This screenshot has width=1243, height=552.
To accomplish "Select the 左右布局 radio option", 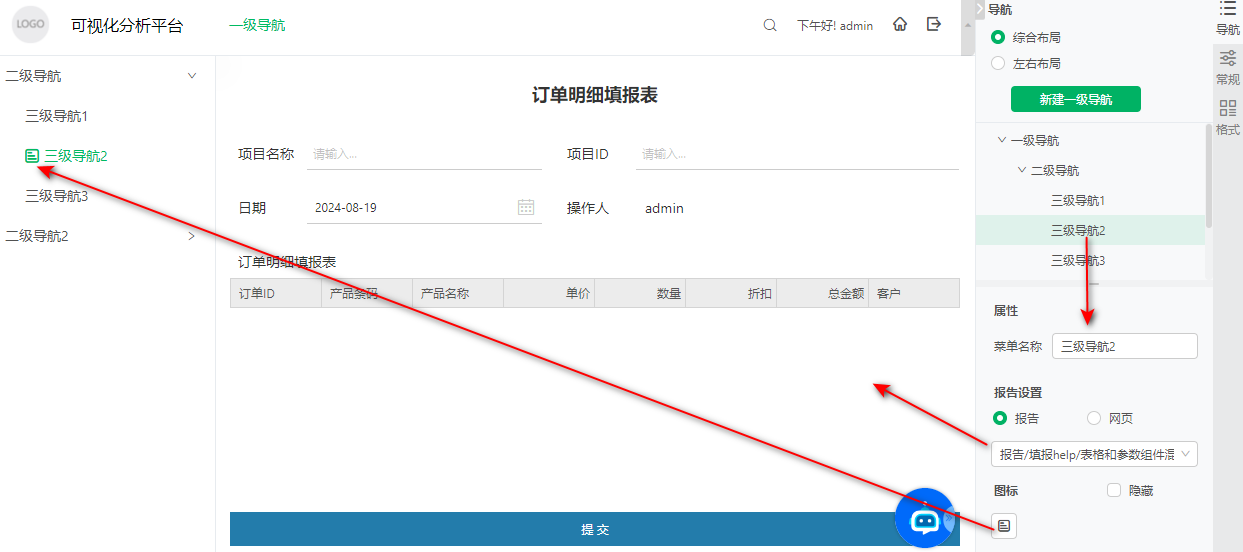I will coord(998,63).
